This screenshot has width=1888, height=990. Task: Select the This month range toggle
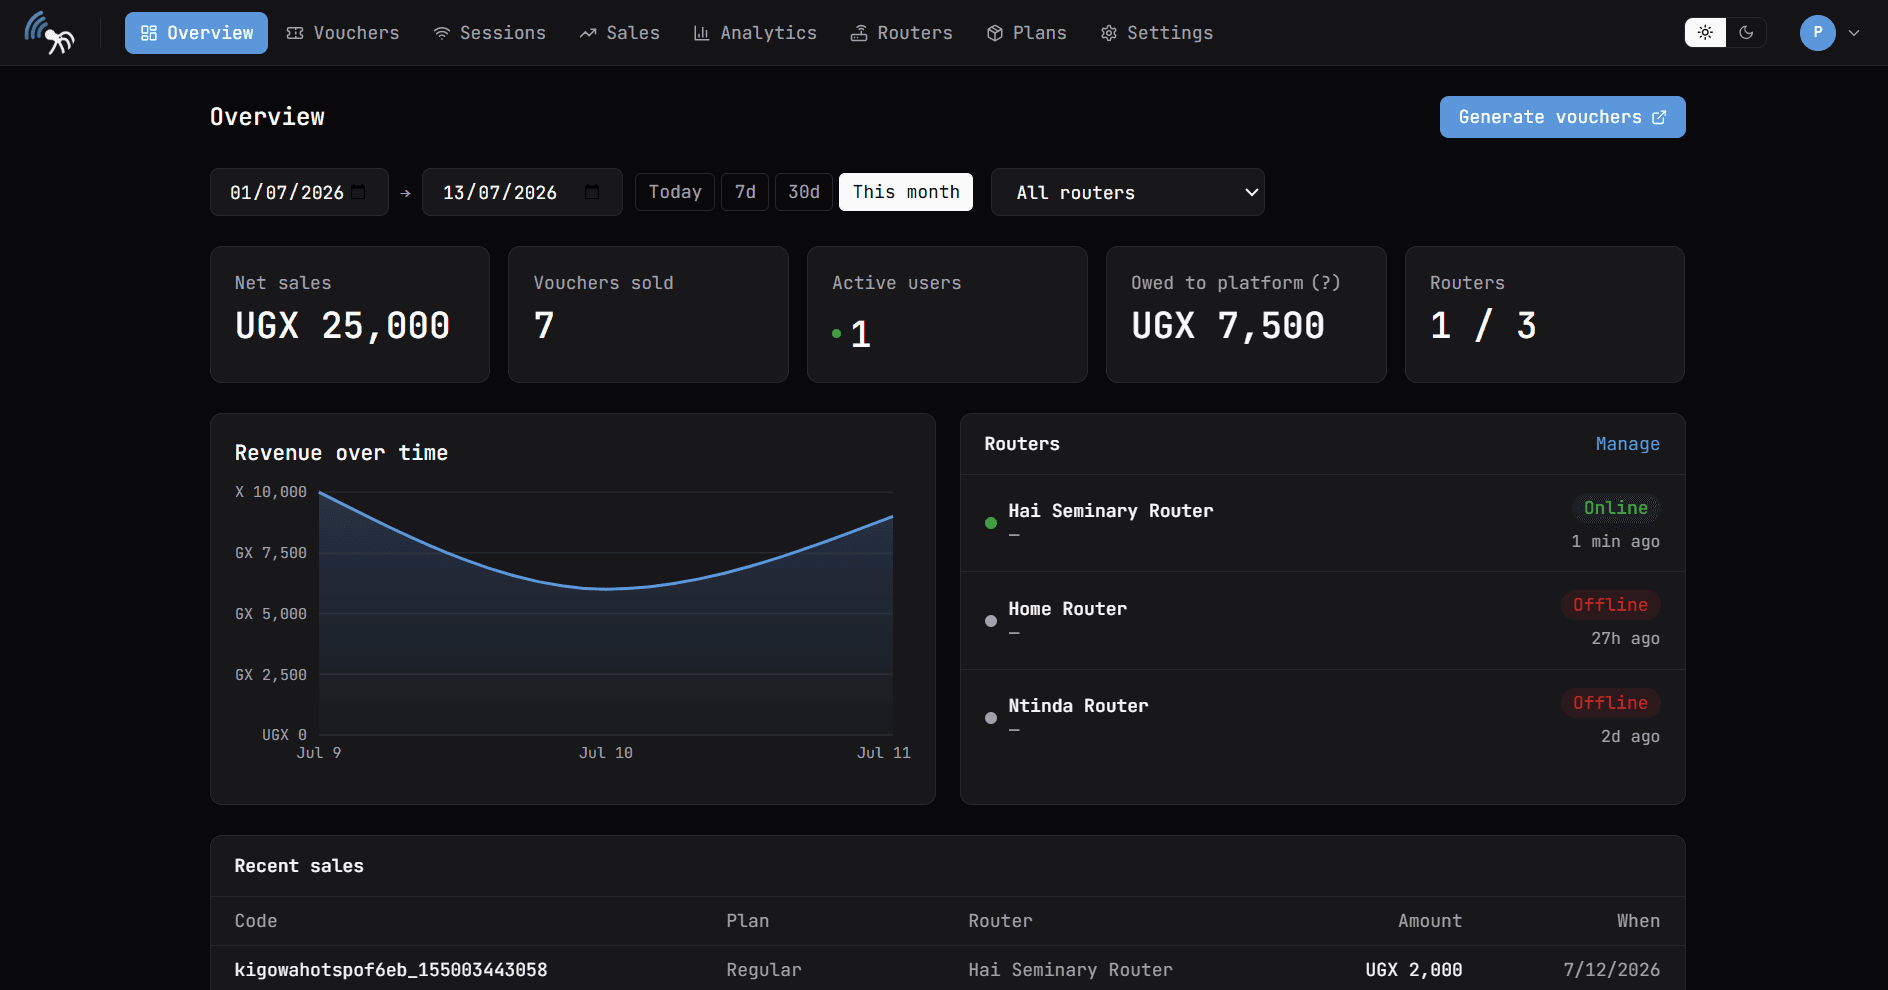coord(906,192)
